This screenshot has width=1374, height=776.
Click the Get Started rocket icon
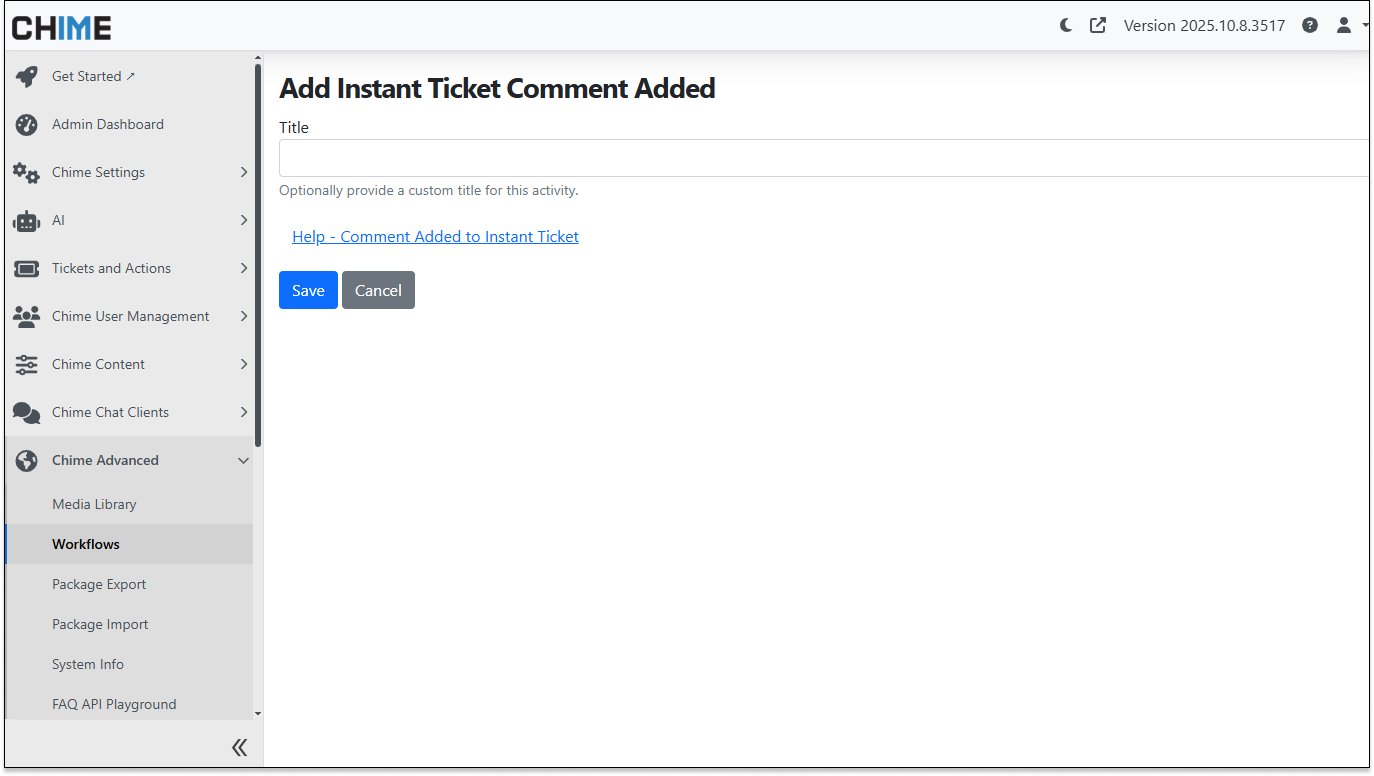pos(27,77)
